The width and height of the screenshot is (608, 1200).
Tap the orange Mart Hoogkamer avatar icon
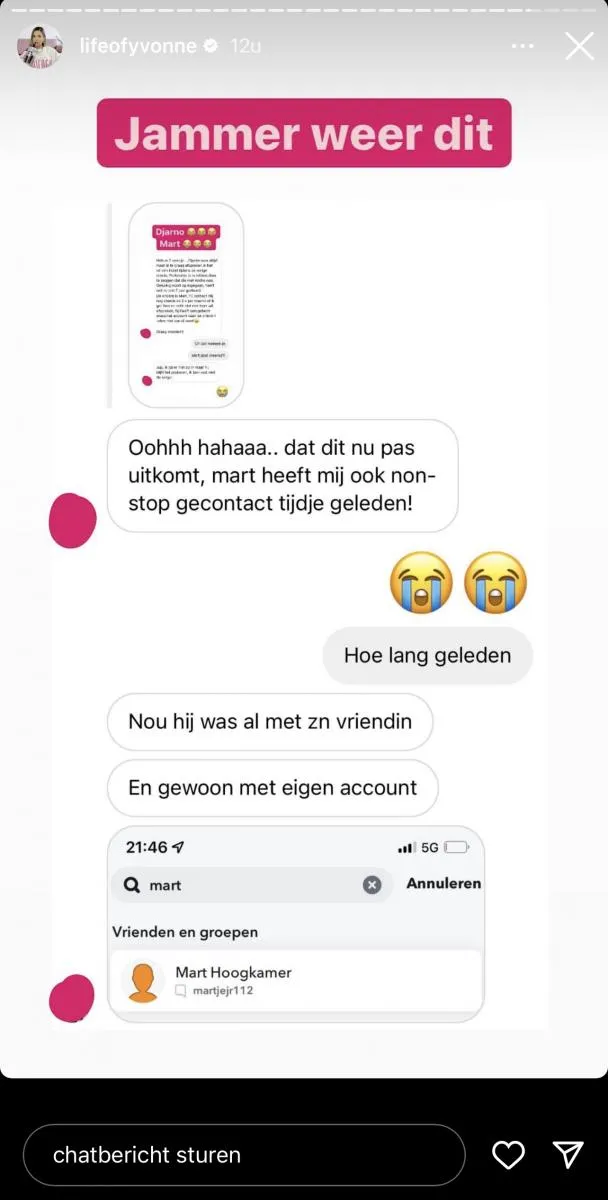[x=144, y=982]
